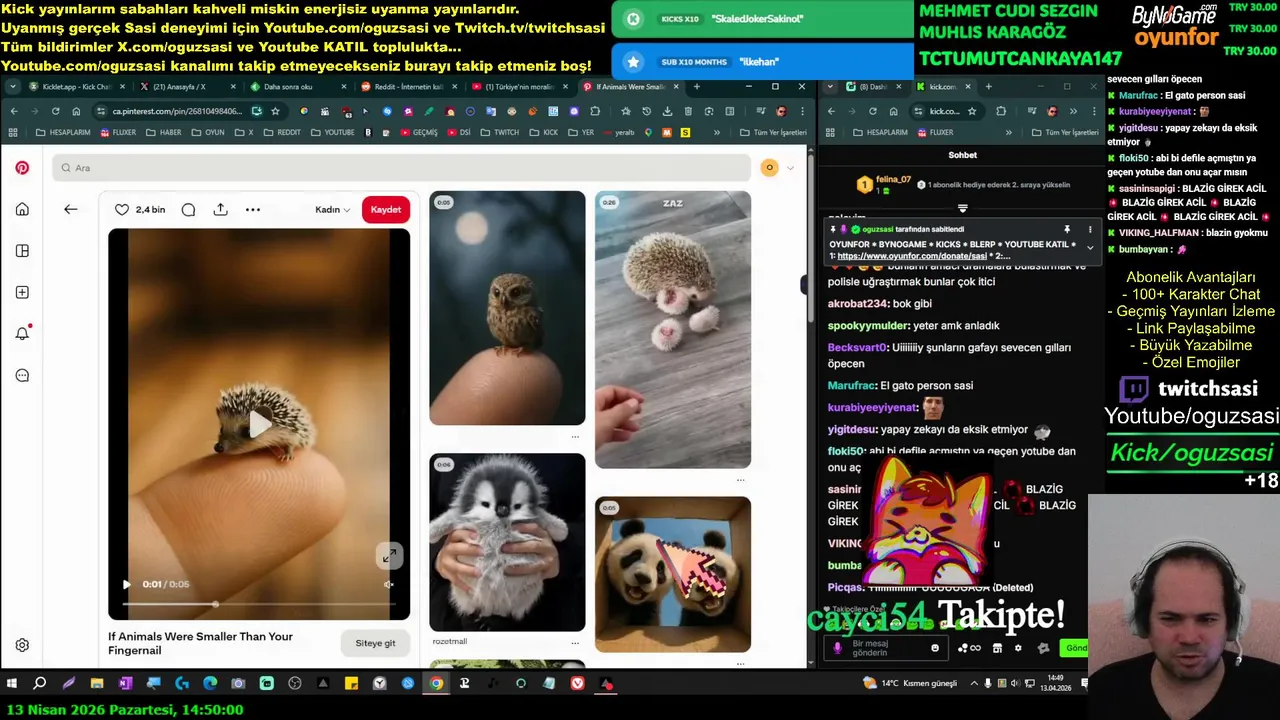
Task: Mute the hedgehog video sound
Action: point(389,584)
